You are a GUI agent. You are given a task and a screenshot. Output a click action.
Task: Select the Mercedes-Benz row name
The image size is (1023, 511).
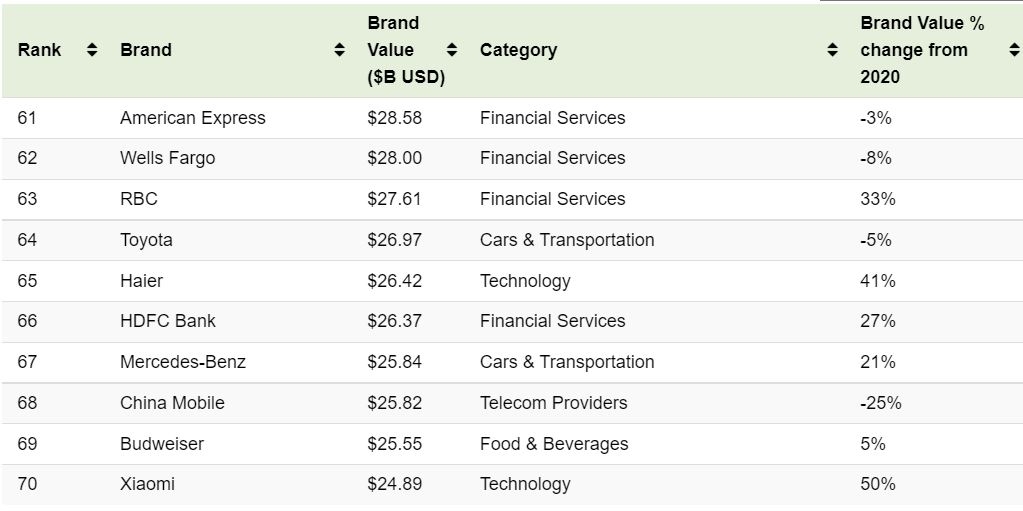(183, 362)
